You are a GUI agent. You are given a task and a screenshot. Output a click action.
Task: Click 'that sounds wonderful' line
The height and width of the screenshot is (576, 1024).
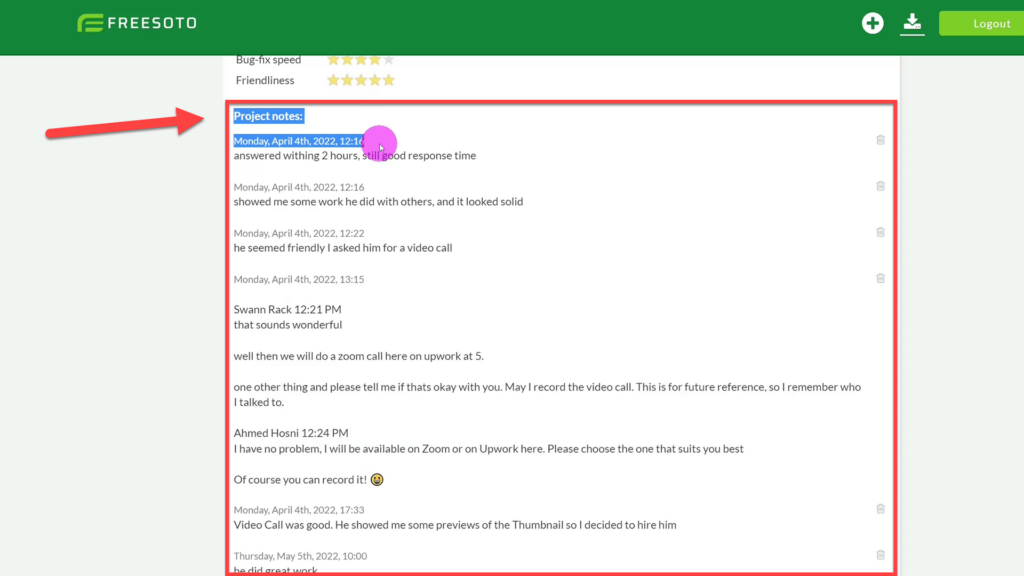[x=288, y=325]
